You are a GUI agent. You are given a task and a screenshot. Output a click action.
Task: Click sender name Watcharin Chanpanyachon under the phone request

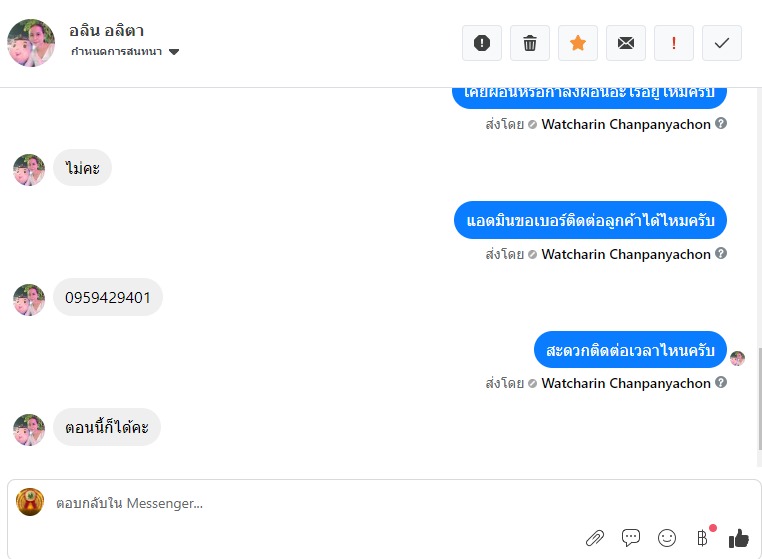(x=626, y=254)
